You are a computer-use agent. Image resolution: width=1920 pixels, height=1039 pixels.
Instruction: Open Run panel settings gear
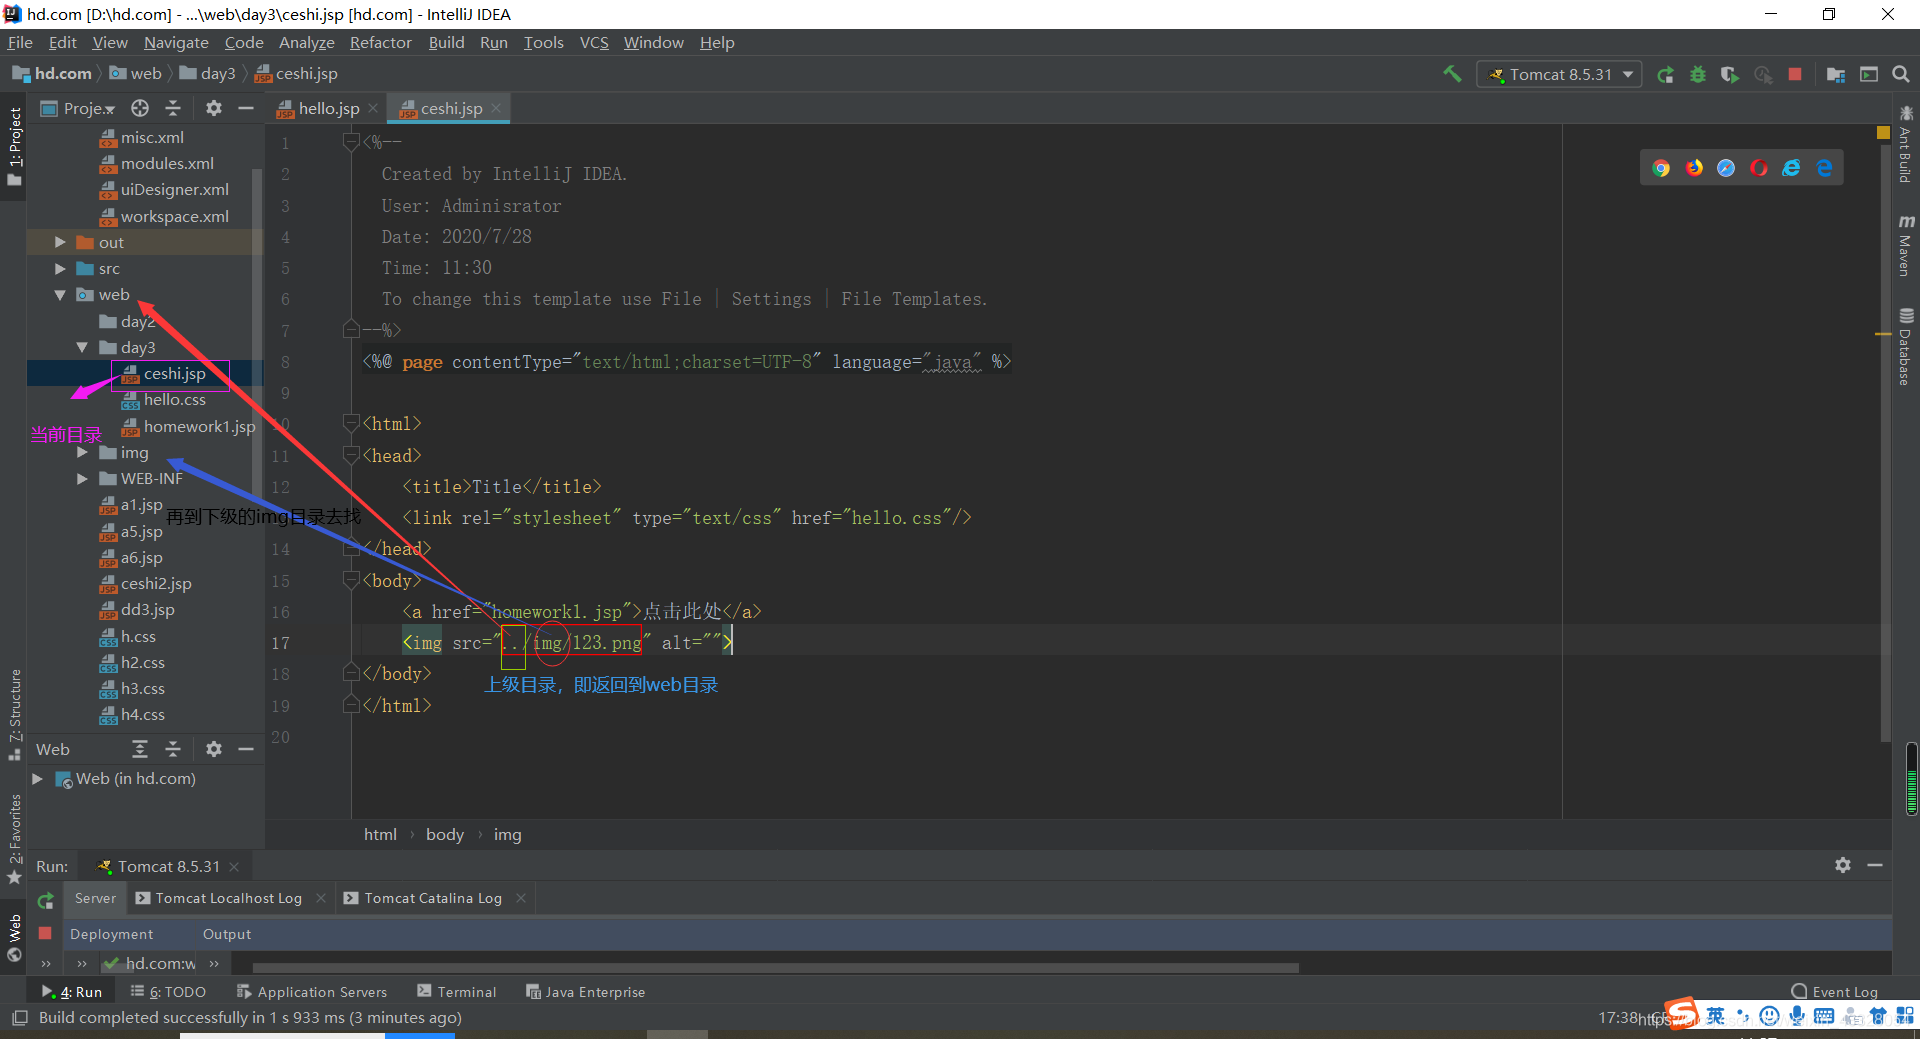(1843, 865)
